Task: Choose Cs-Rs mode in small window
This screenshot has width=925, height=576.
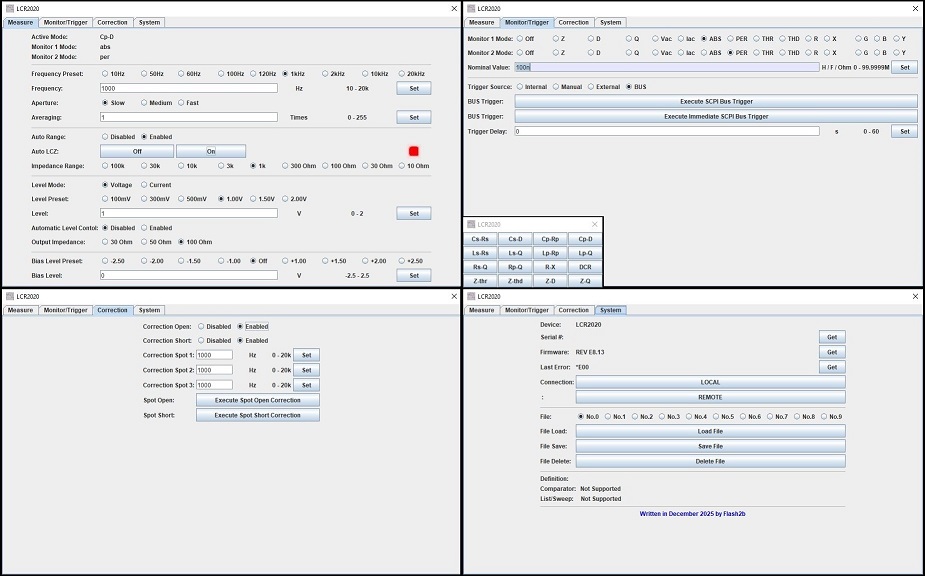Action: [480, 239]
